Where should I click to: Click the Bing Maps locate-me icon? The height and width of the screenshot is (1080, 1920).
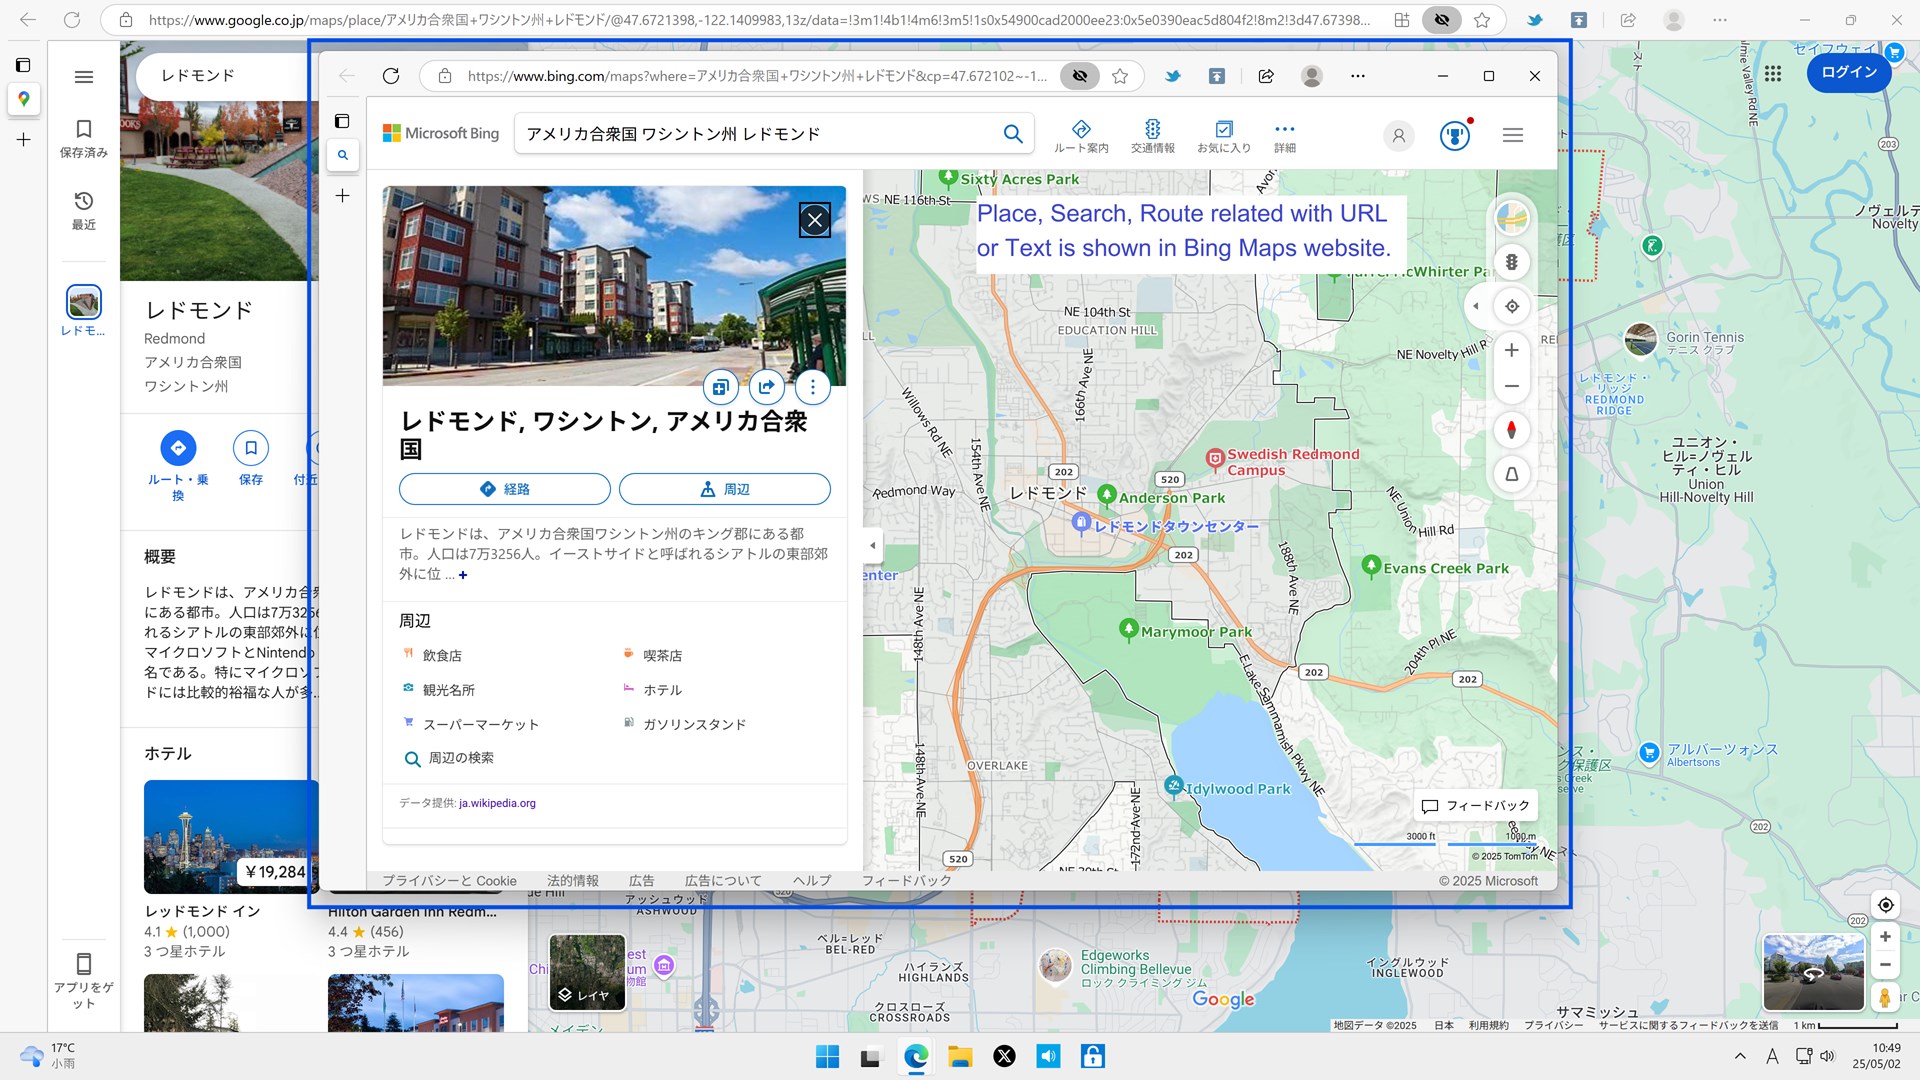(x=1512, y=307)
